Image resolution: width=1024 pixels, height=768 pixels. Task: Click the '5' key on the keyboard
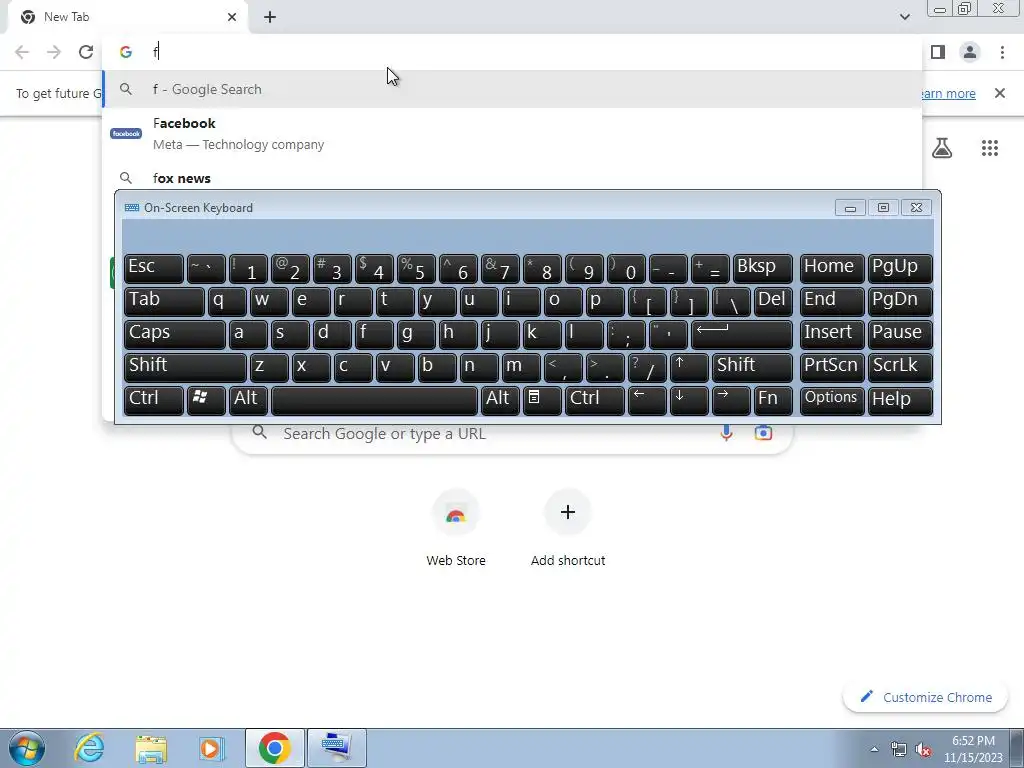(416, 268)
